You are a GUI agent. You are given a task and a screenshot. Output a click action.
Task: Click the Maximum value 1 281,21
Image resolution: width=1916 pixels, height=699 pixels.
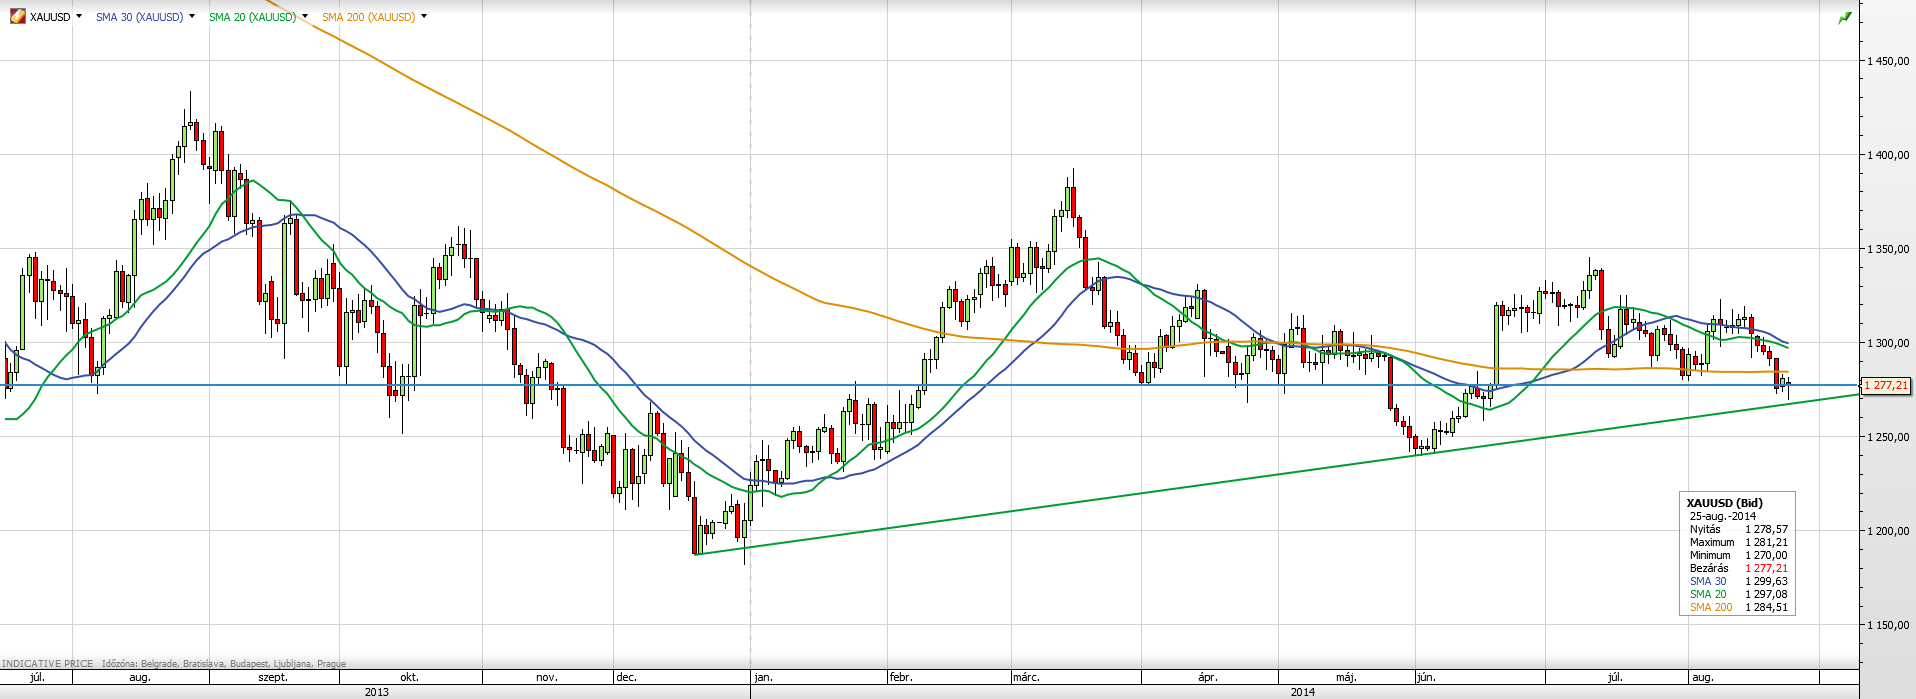coord(1767,542)
